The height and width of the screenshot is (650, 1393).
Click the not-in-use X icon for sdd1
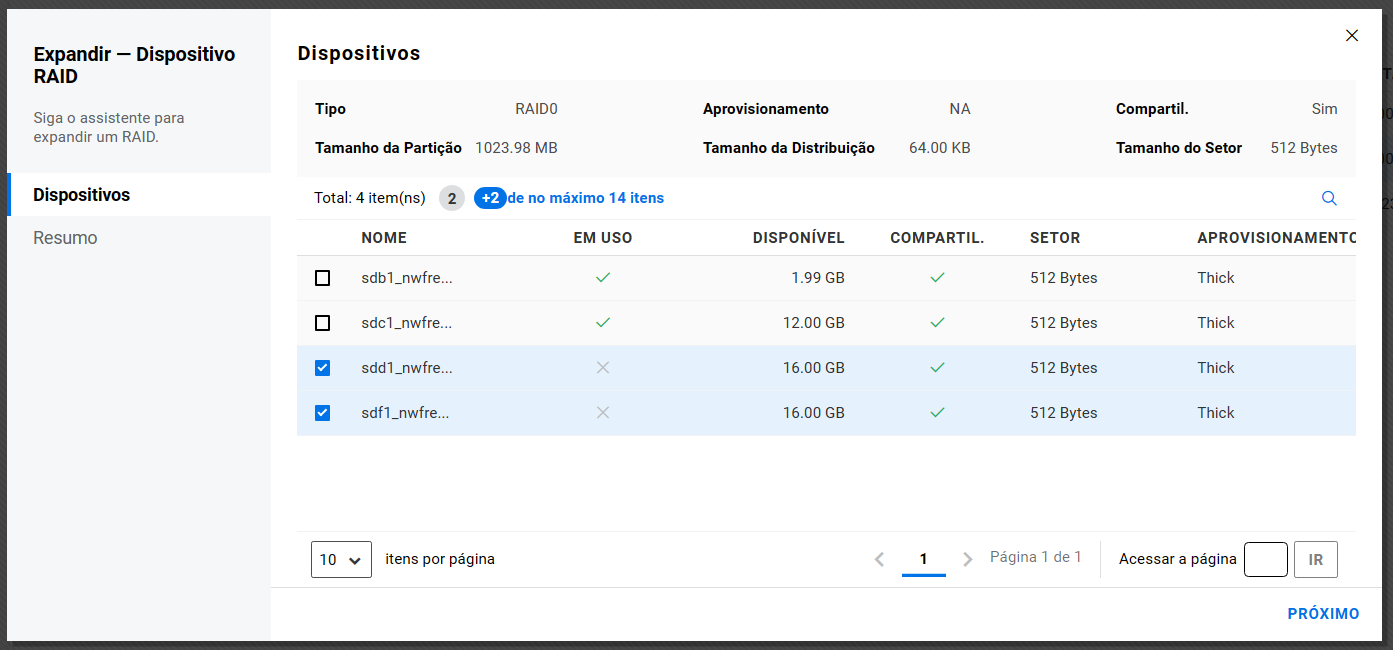click(x=602, y=368)
